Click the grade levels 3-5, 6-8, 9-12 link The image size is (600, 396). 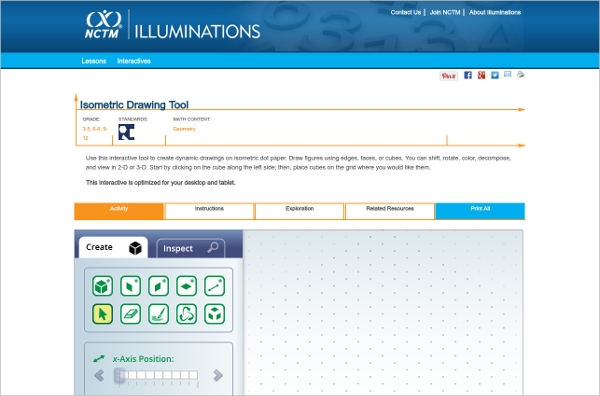pyautogui.click(x=95, y=134)
